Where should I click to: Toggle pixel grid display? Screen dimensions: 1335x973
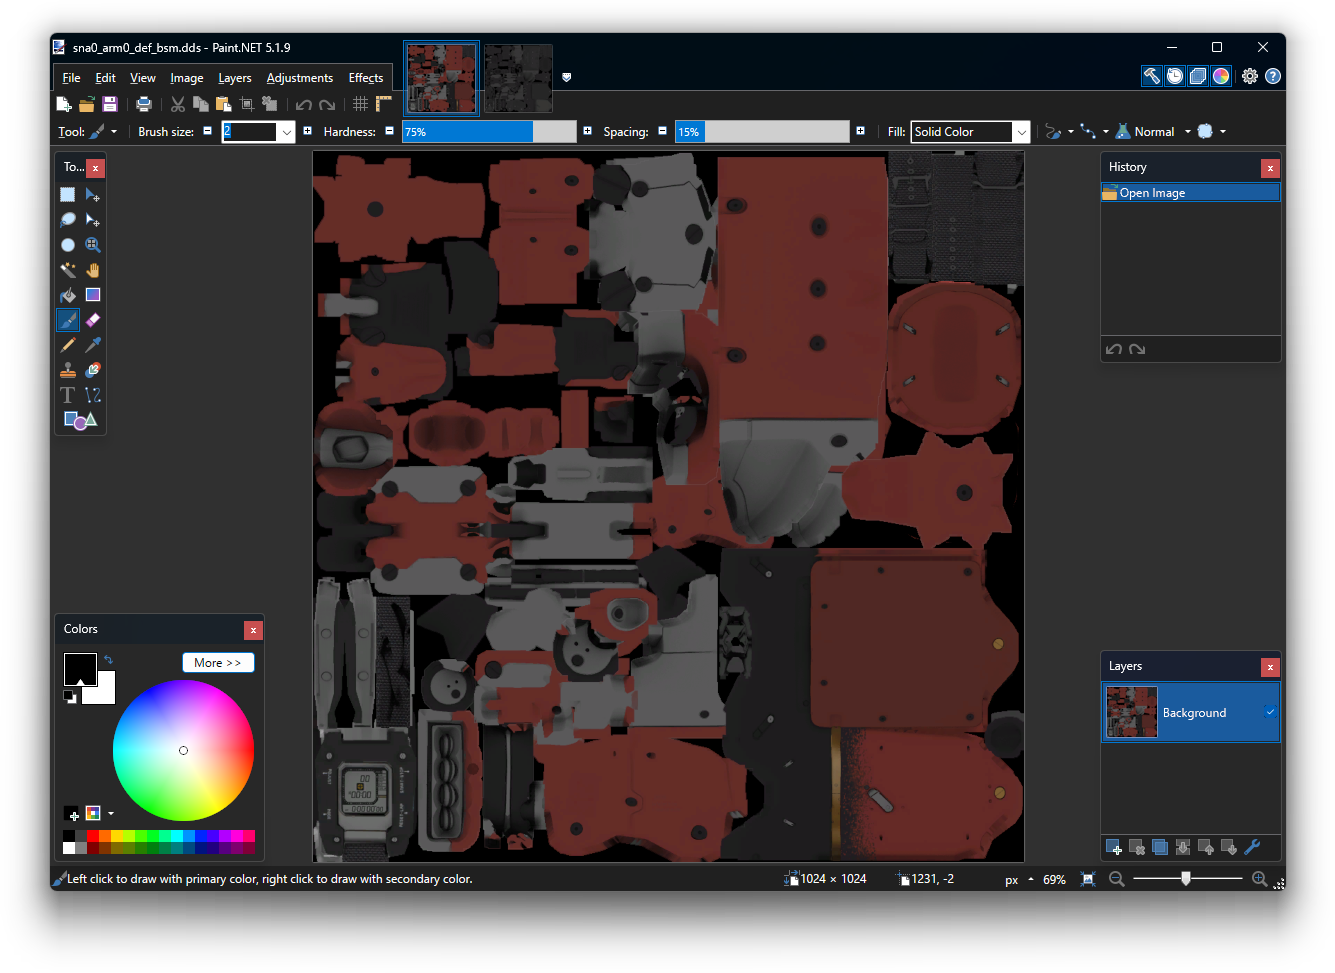[361, 104]
